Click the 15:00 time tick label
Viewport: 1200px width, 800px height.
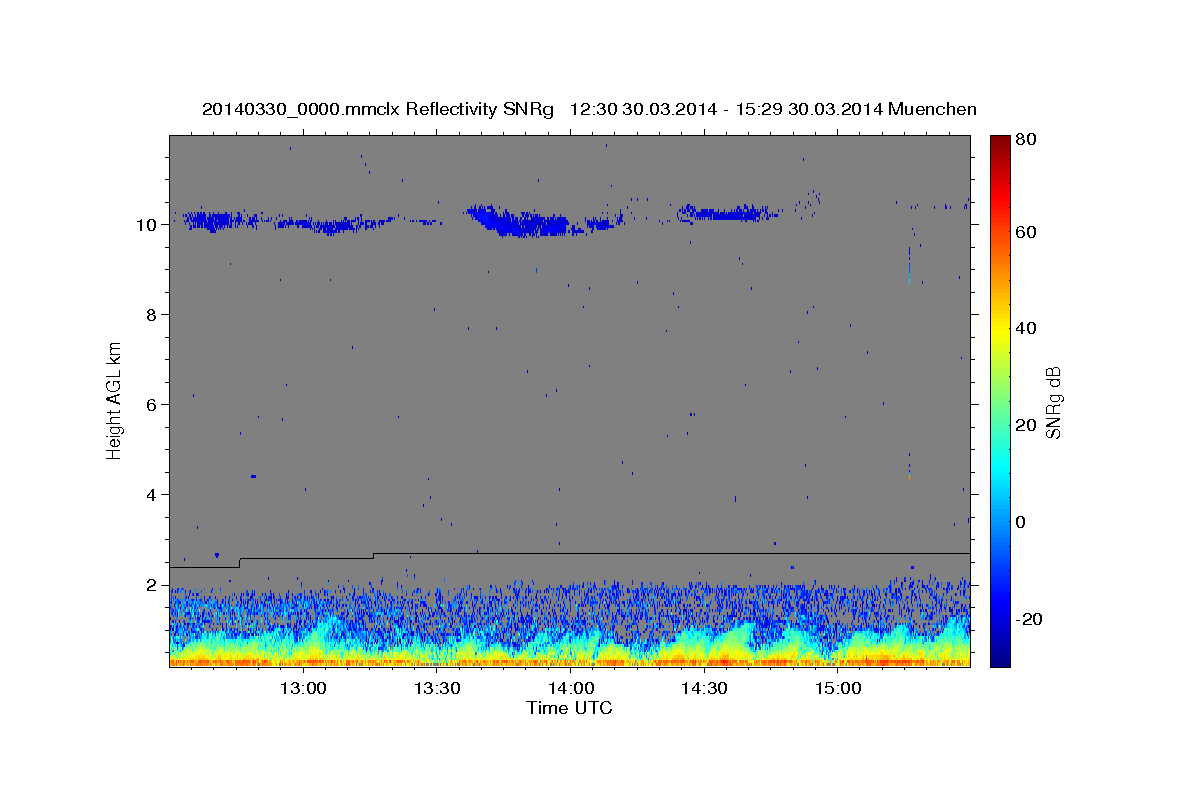tap(837, 689)
